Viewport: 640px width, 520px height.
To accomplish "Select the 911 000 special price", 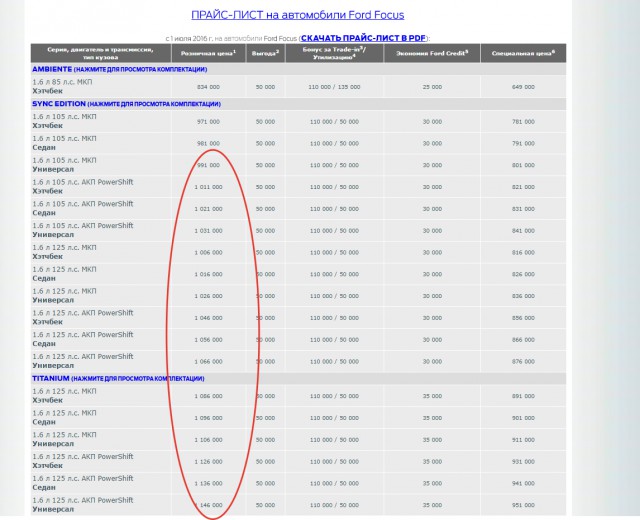I will (523, 440).
